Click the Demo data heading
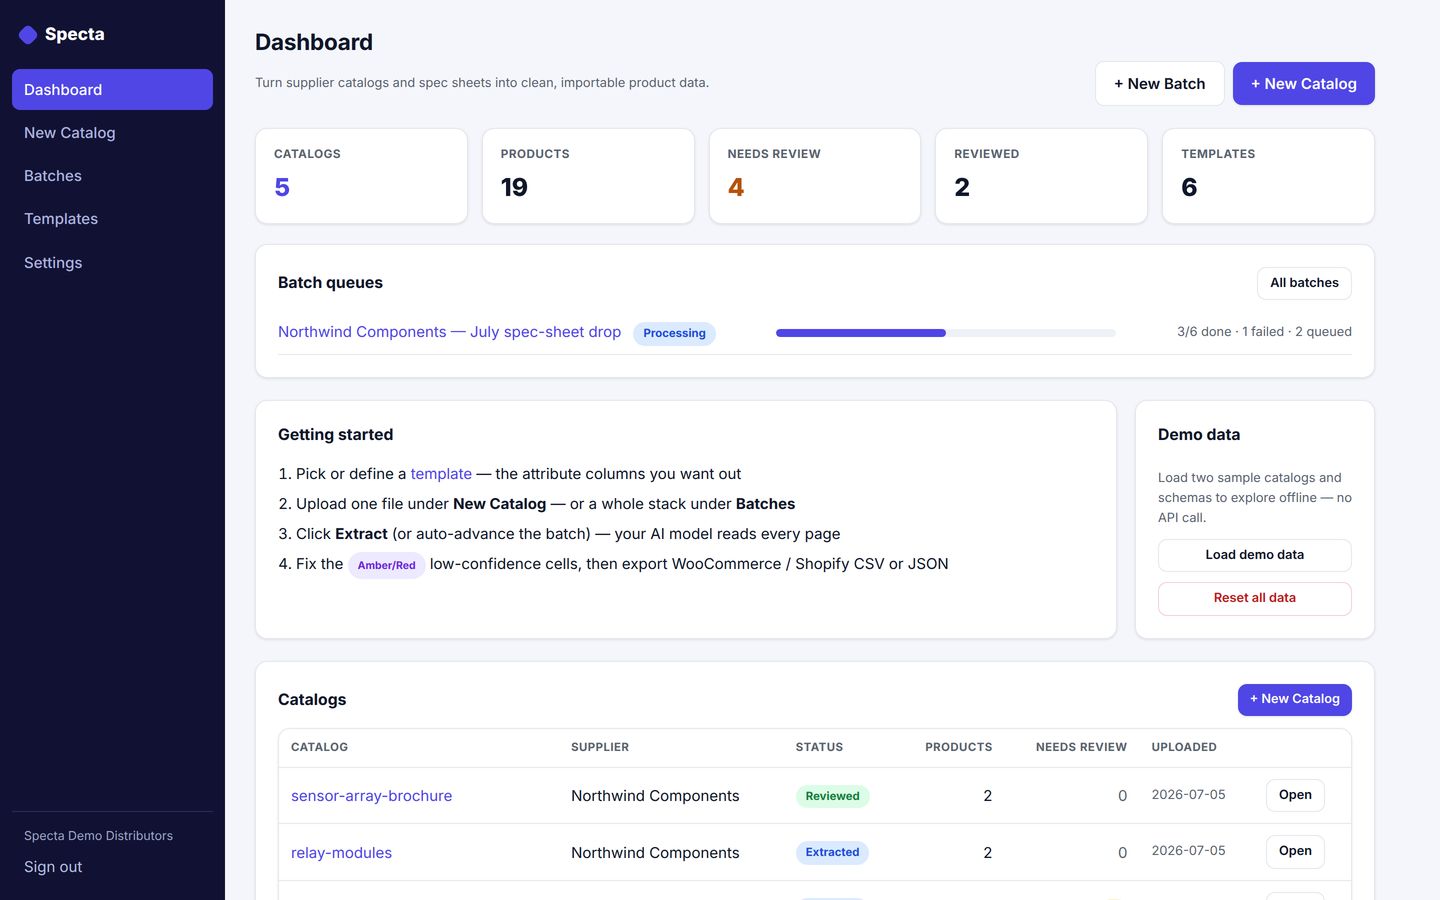The width and height of the screenshot is (1440, 900). coord(1199,435)
